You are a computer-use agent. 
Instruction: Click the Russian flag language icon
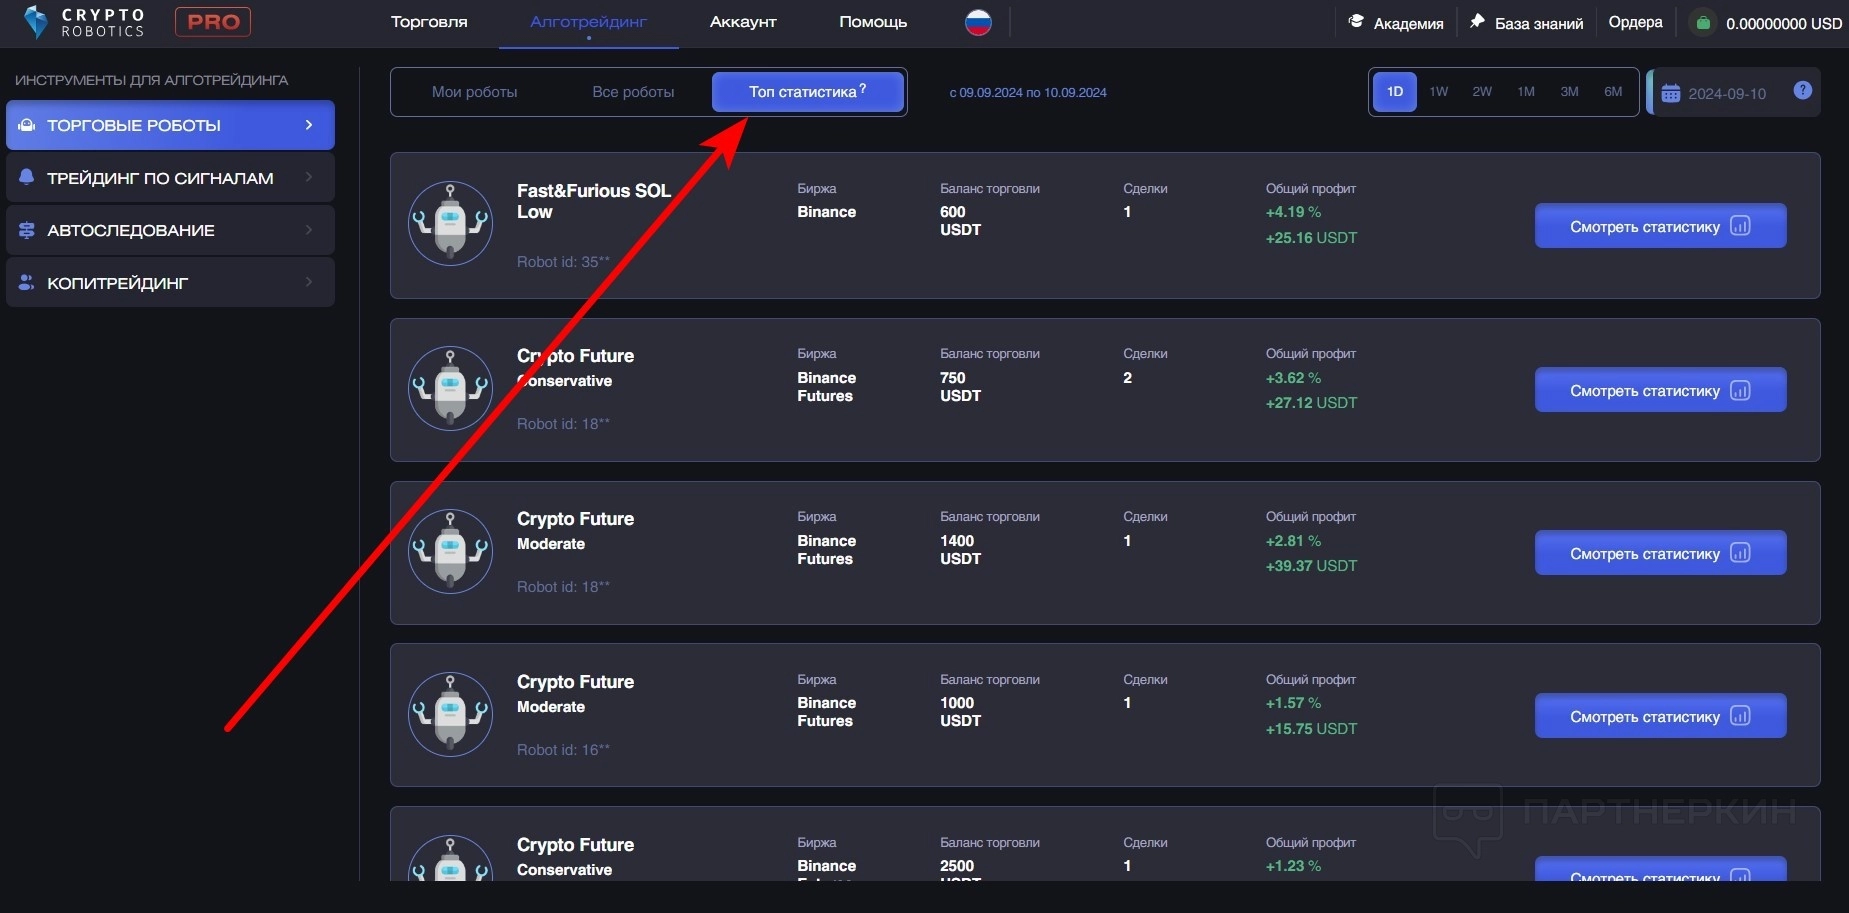(x=978, y=22)
